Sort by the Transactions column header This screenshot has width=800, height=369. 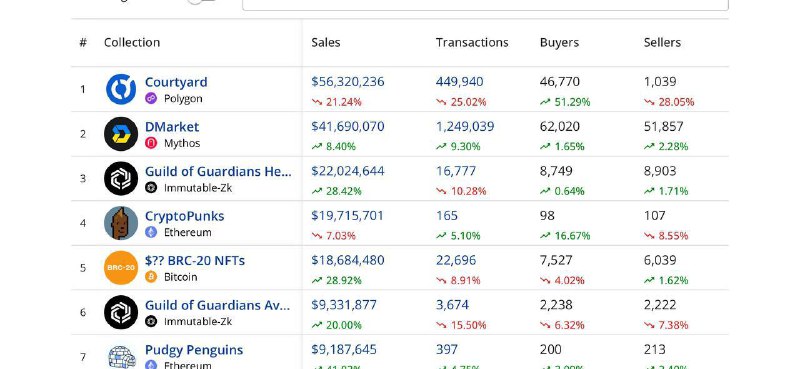(x=472, y=42)
